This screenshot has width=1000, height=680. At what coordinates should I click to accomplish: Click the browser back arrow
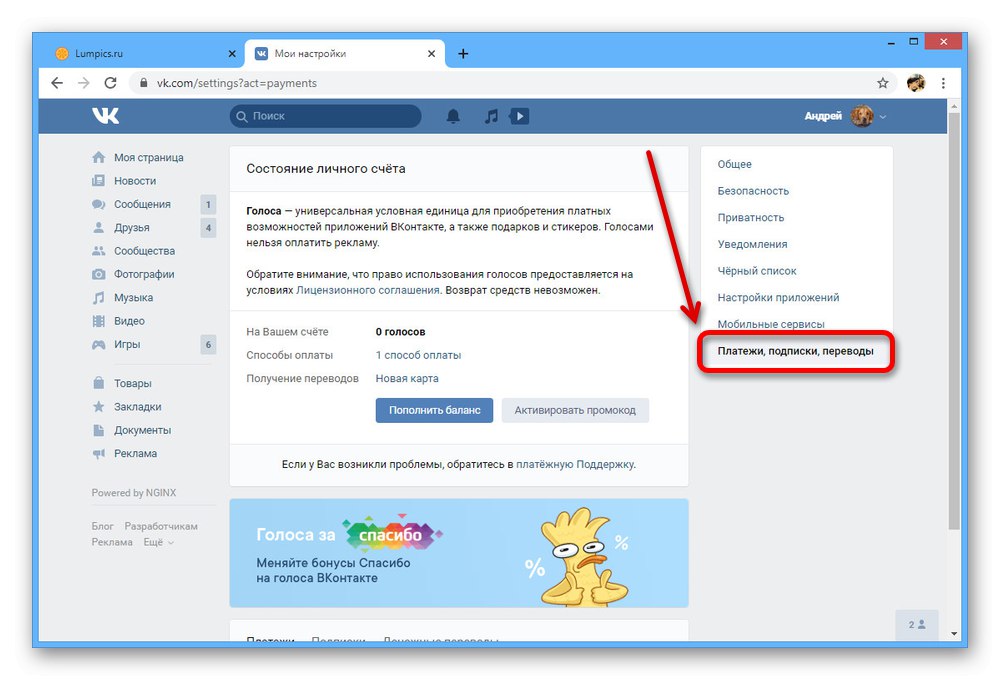[57, 83]
